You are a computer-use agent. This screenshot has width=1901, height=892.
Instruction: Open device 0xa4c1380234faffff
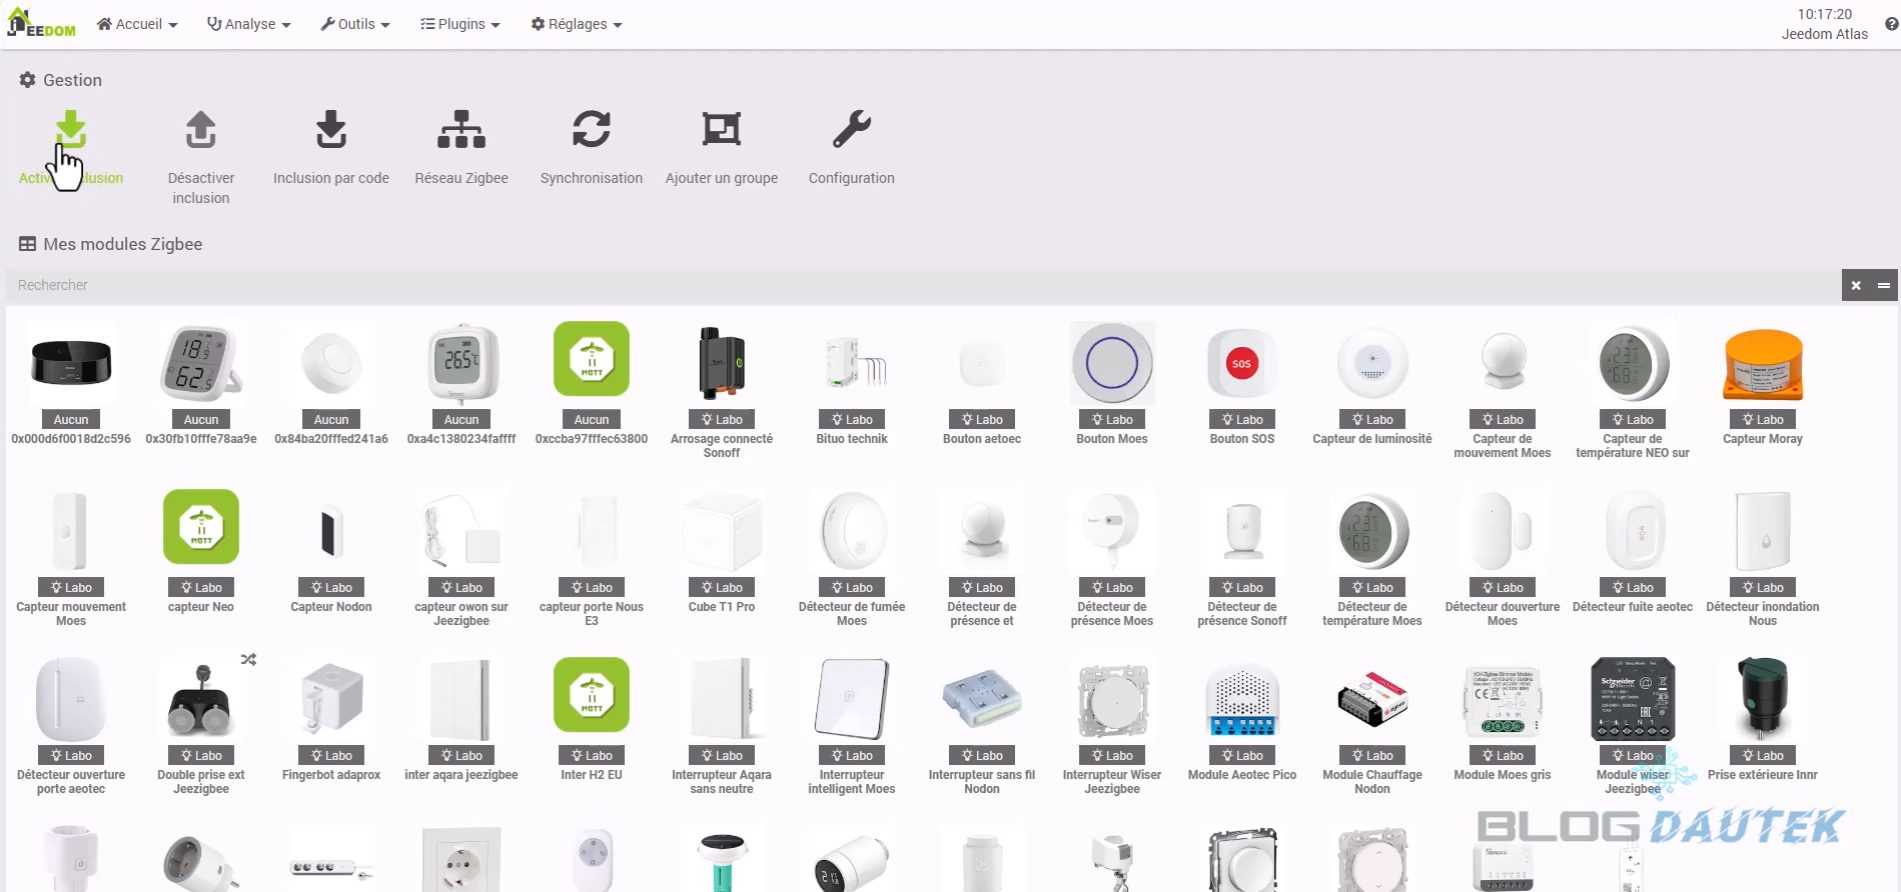click(461, 384)
